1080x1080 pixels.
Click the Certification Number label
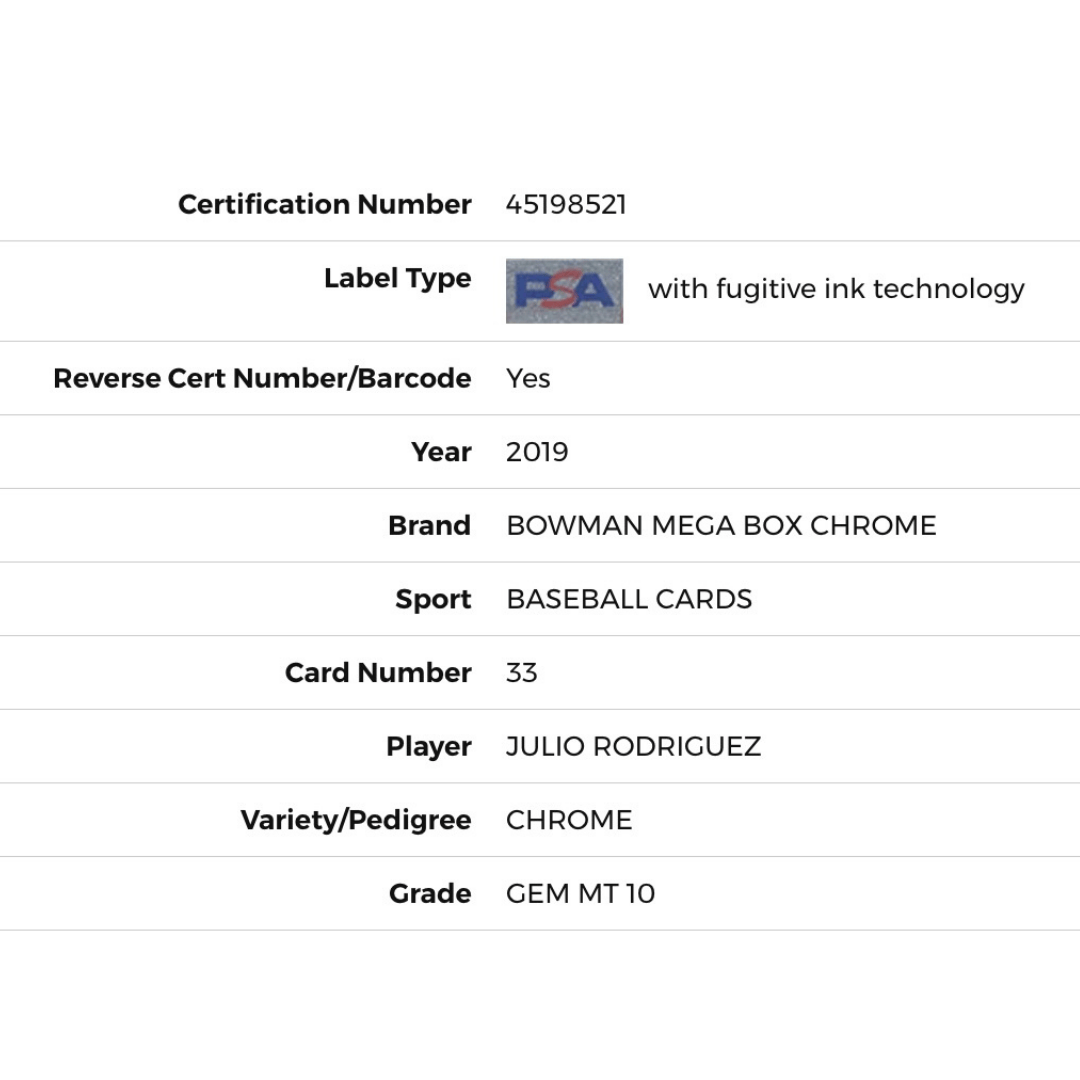click(324, 205)
